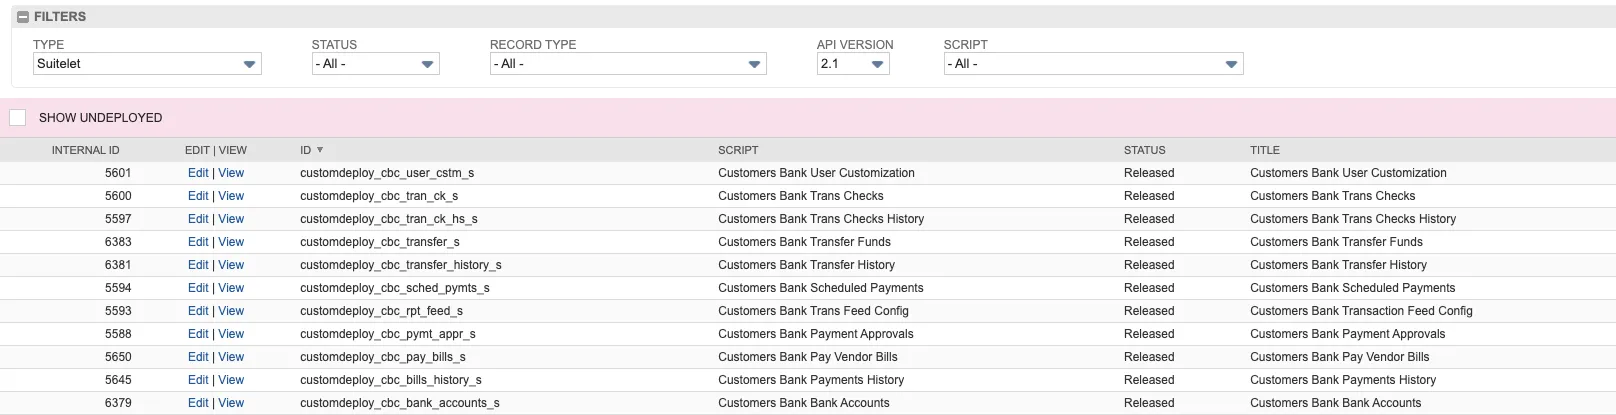
Task: View the Customers Bank Scheduled Payments deployment
Action: pyautogui.click(x=231, y=288)
